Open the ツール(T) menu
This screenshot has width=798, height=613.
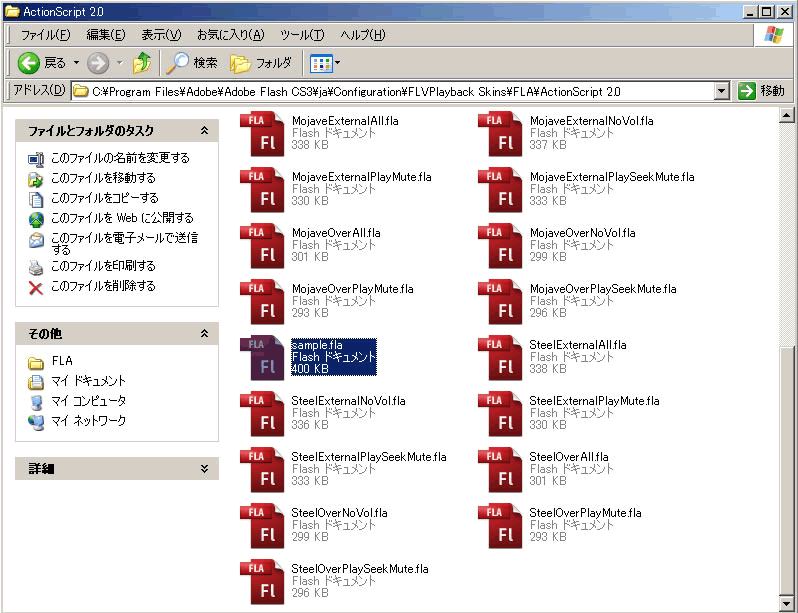tap(302, 35)
